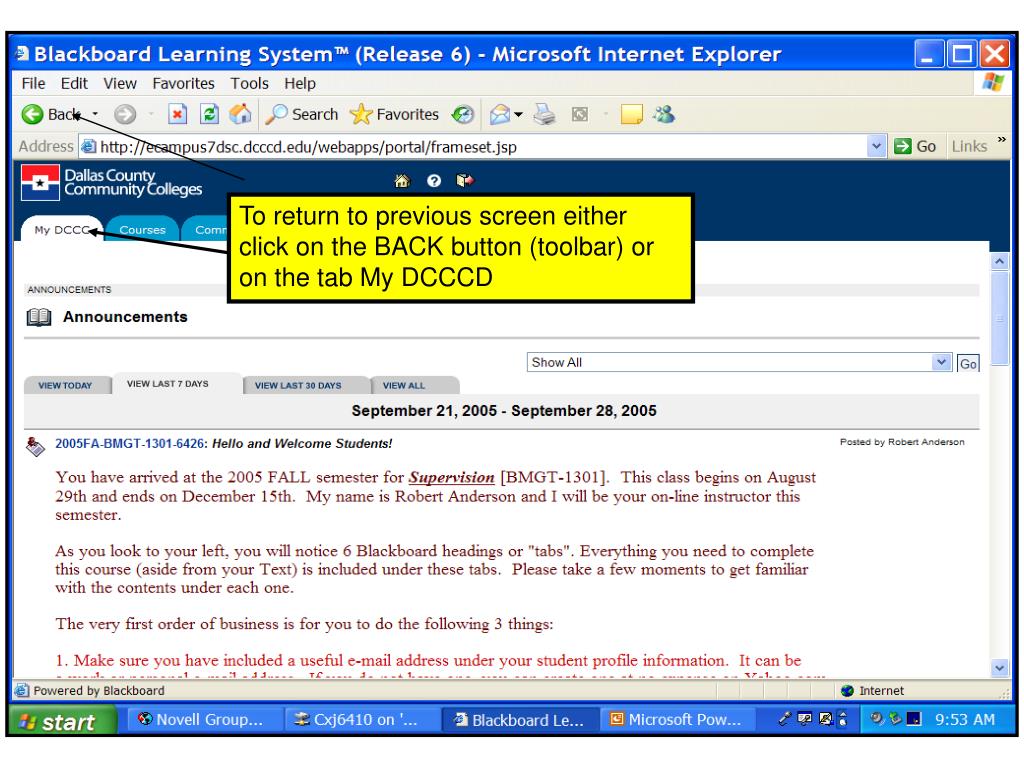This screenshot has width=1024, height=768.
Task: Open the Favorites menu
Action: pos(183,84)
